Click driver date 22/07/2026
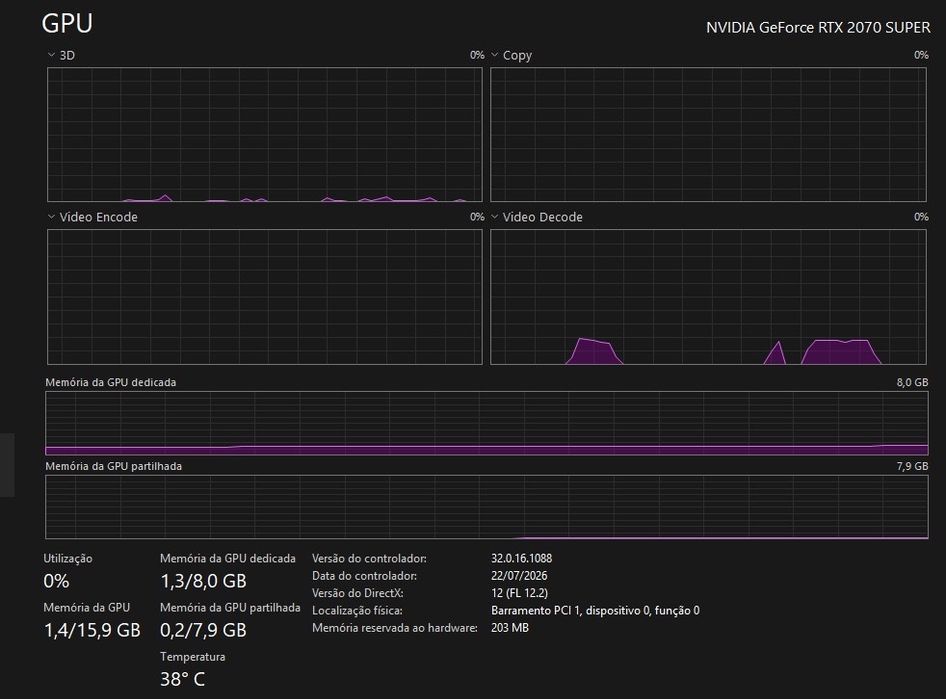Image resolution: width=946 pixels, height=699 pixels. click(x=519, y=575)
